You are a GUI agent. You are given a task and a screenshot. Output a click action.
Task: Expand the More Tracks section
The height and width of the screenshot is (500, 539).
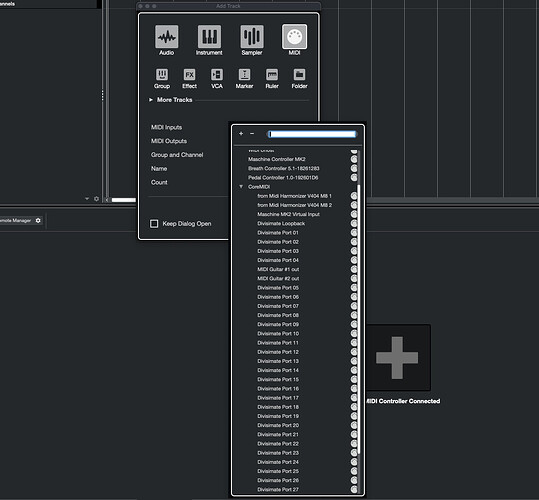click(x=151, y=100)
